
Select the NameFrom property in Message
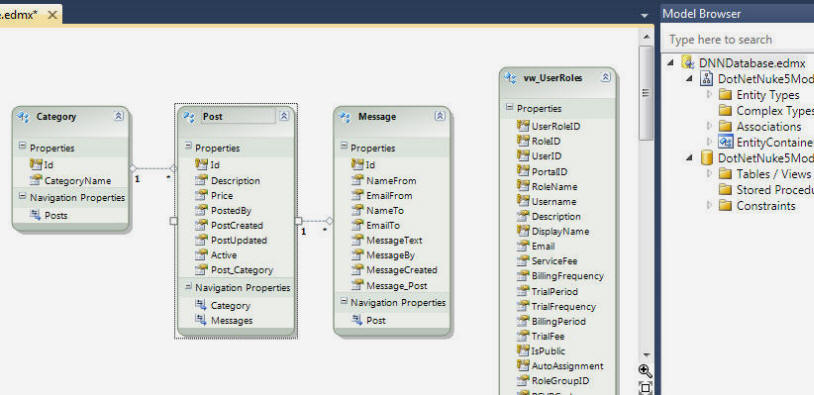click(x=391, y=181)
